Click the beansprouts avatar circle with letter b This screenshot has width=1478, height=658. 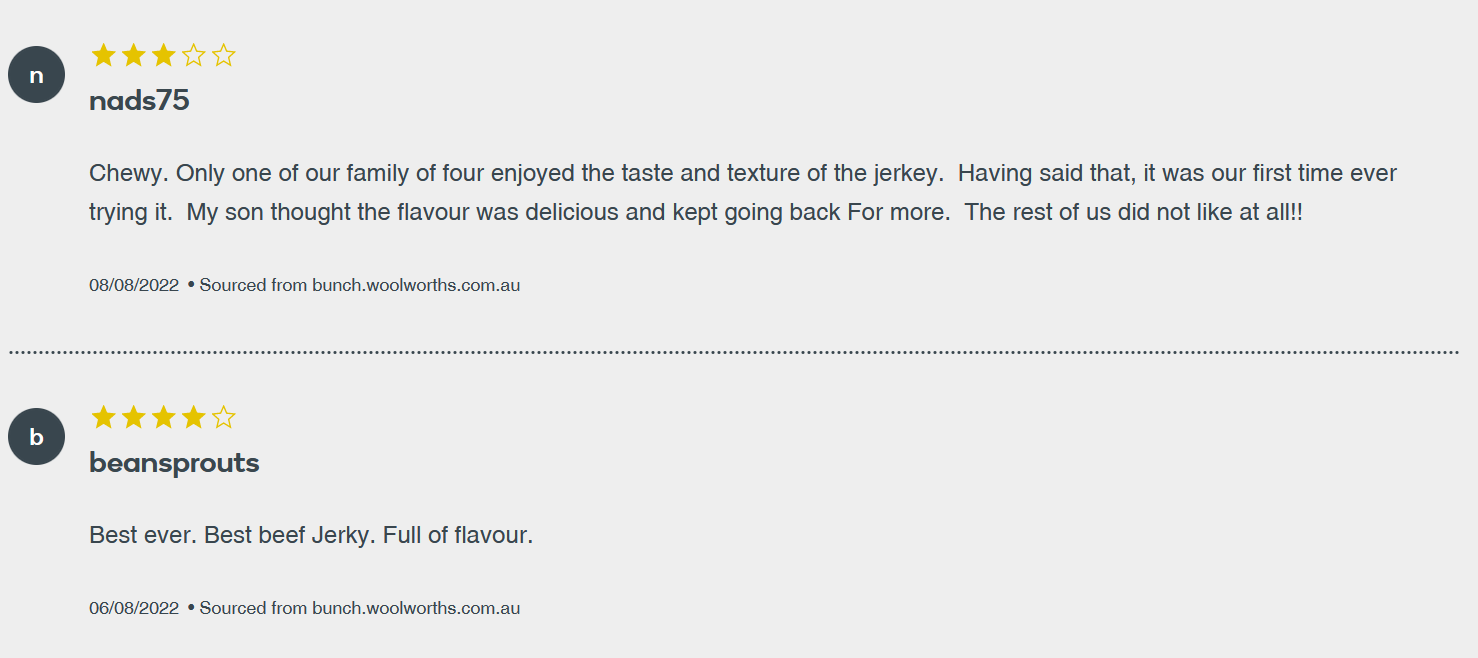(36, 437)
